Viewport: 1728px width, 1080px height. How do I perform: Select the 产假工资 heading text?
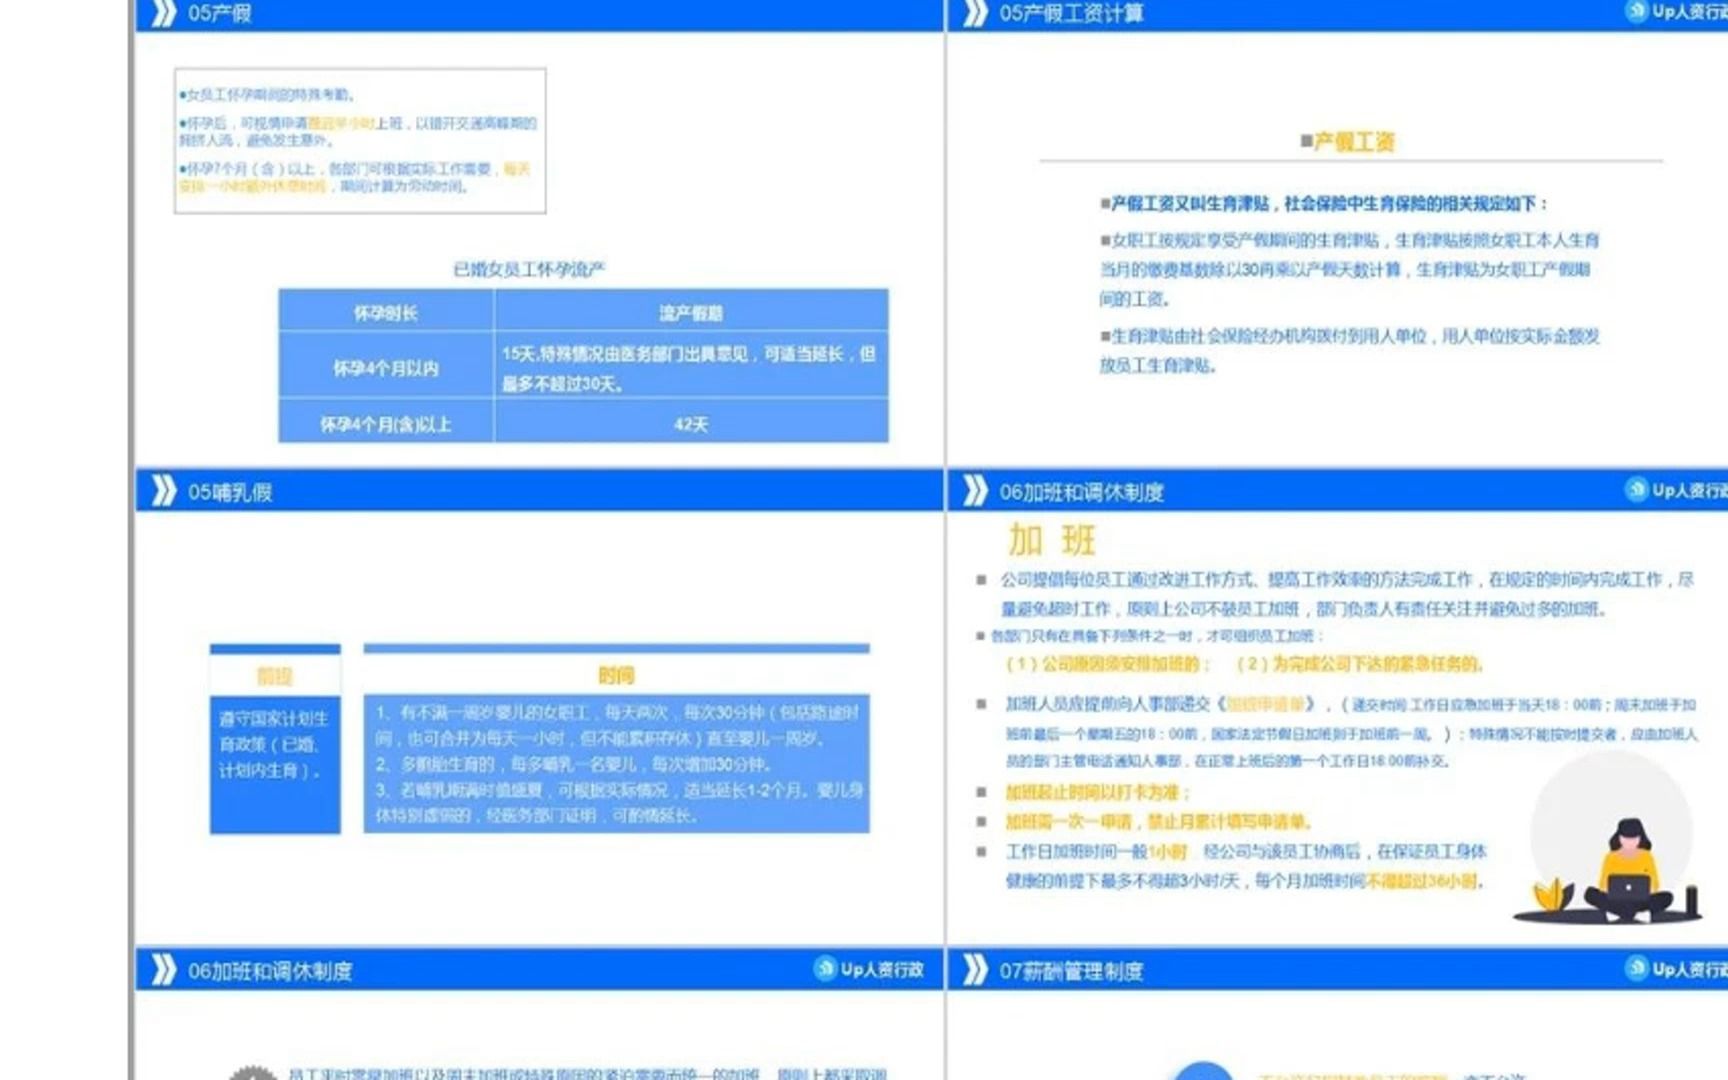tap(1354, 142)
